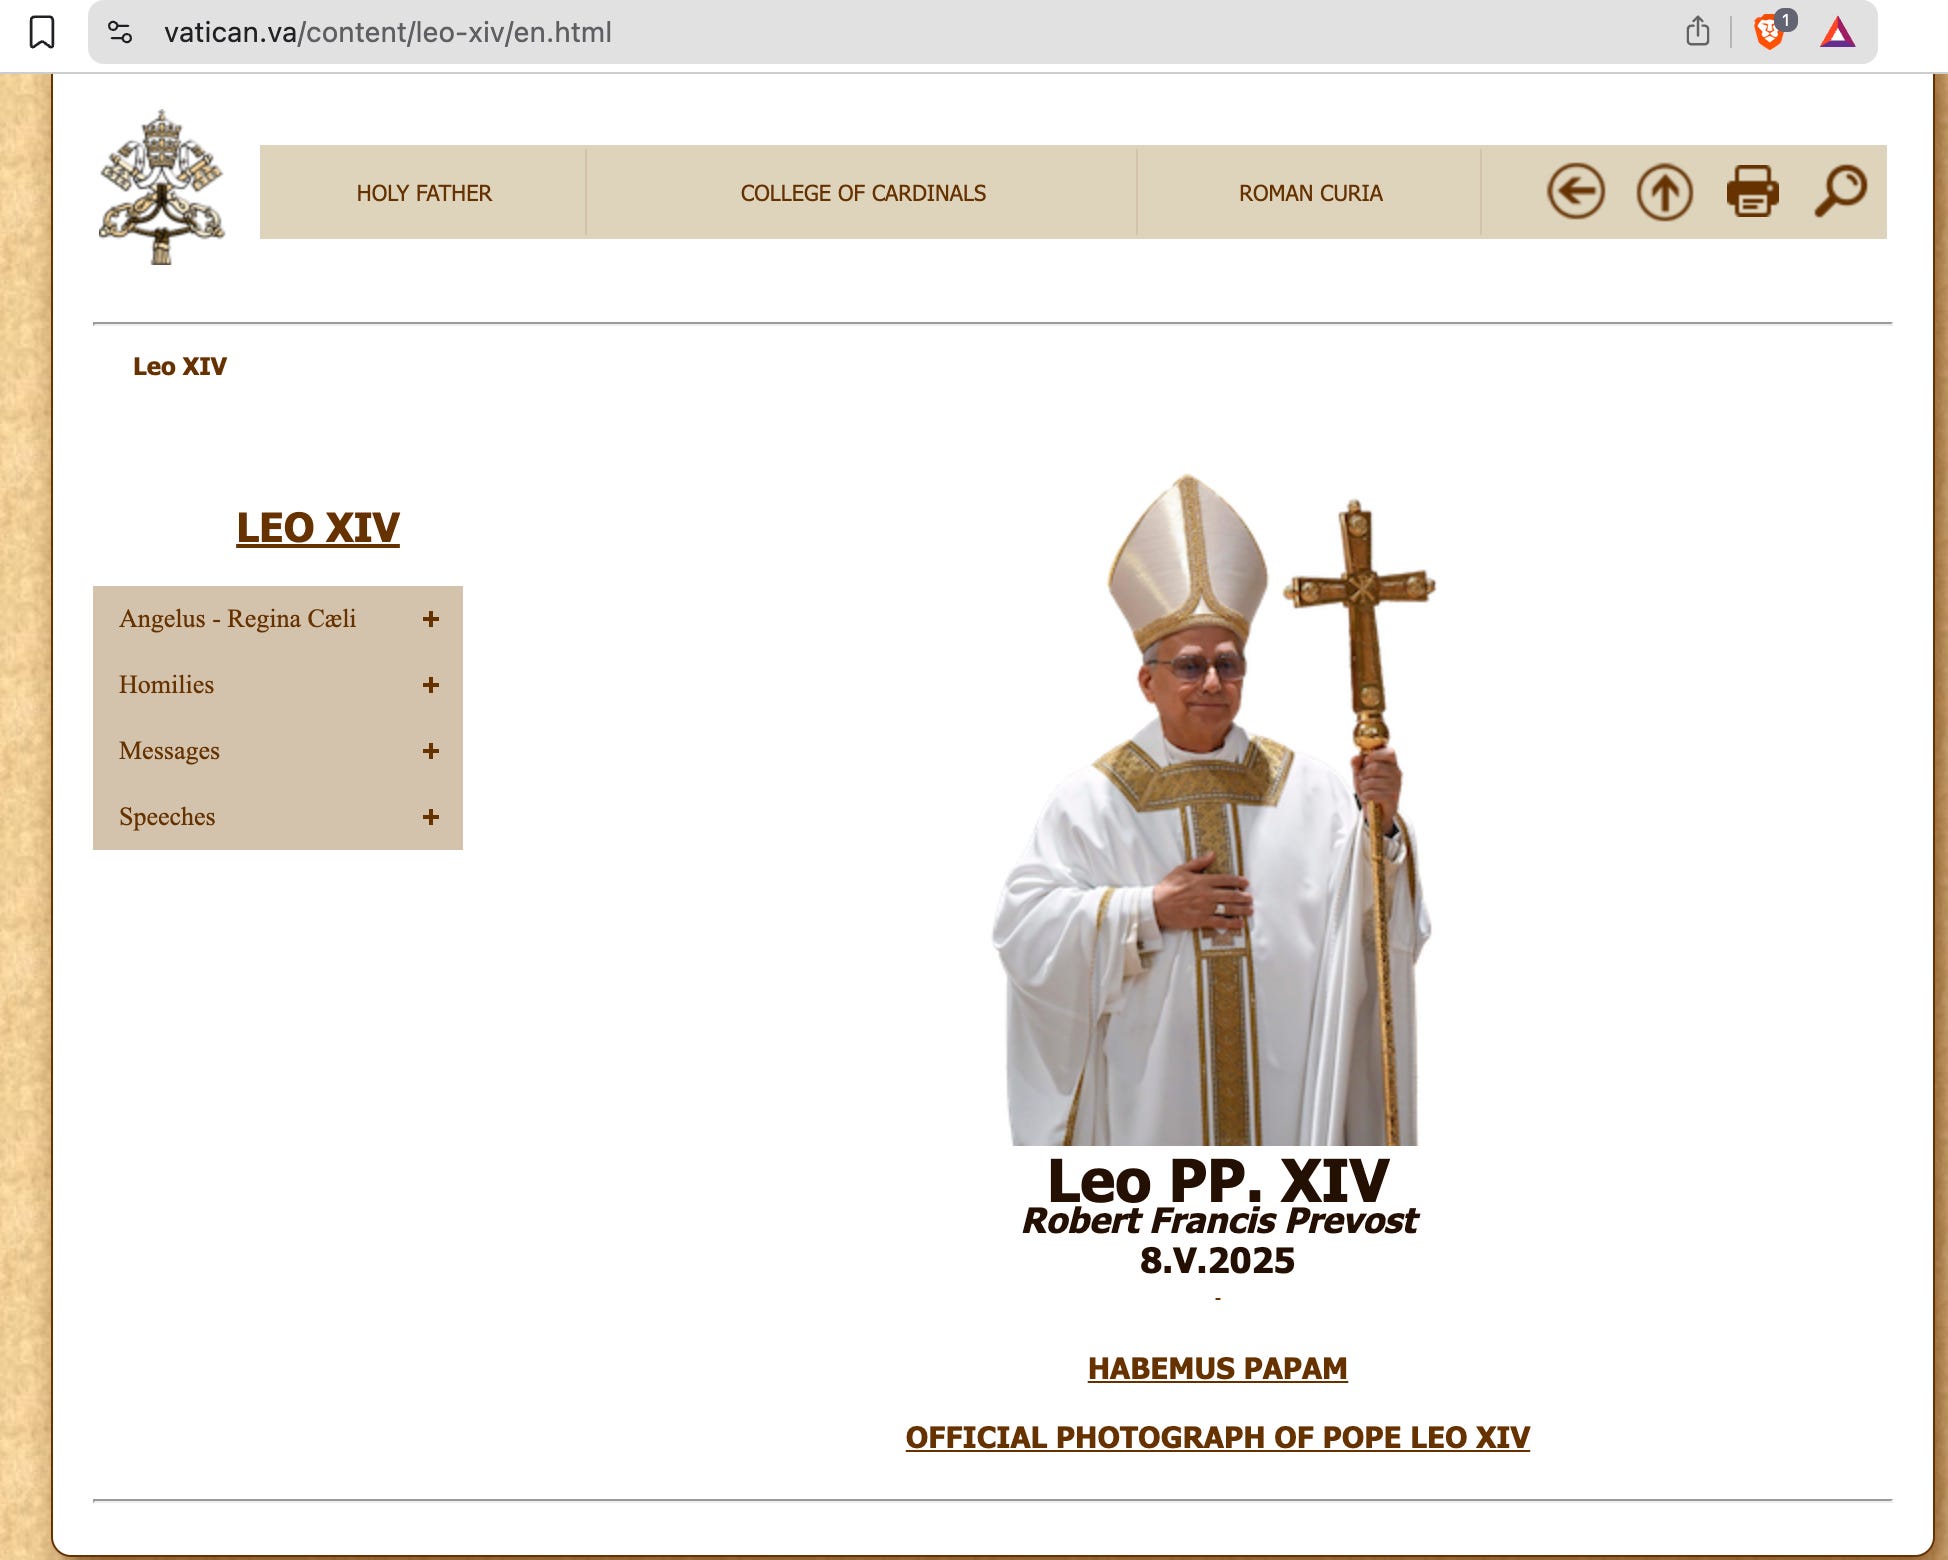Click the Robert Francis Prevost text
1948x1560 pixels.
1218,1220
